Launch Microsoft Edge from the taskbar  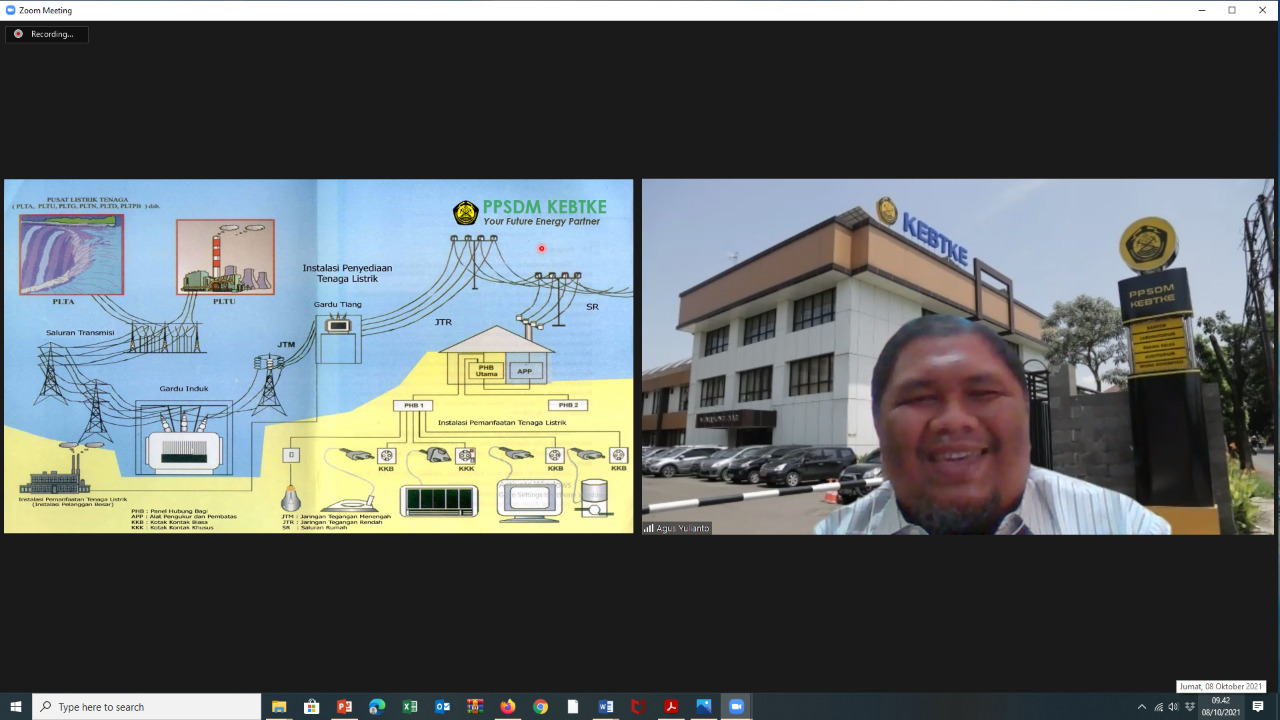(x=377, y=706)
